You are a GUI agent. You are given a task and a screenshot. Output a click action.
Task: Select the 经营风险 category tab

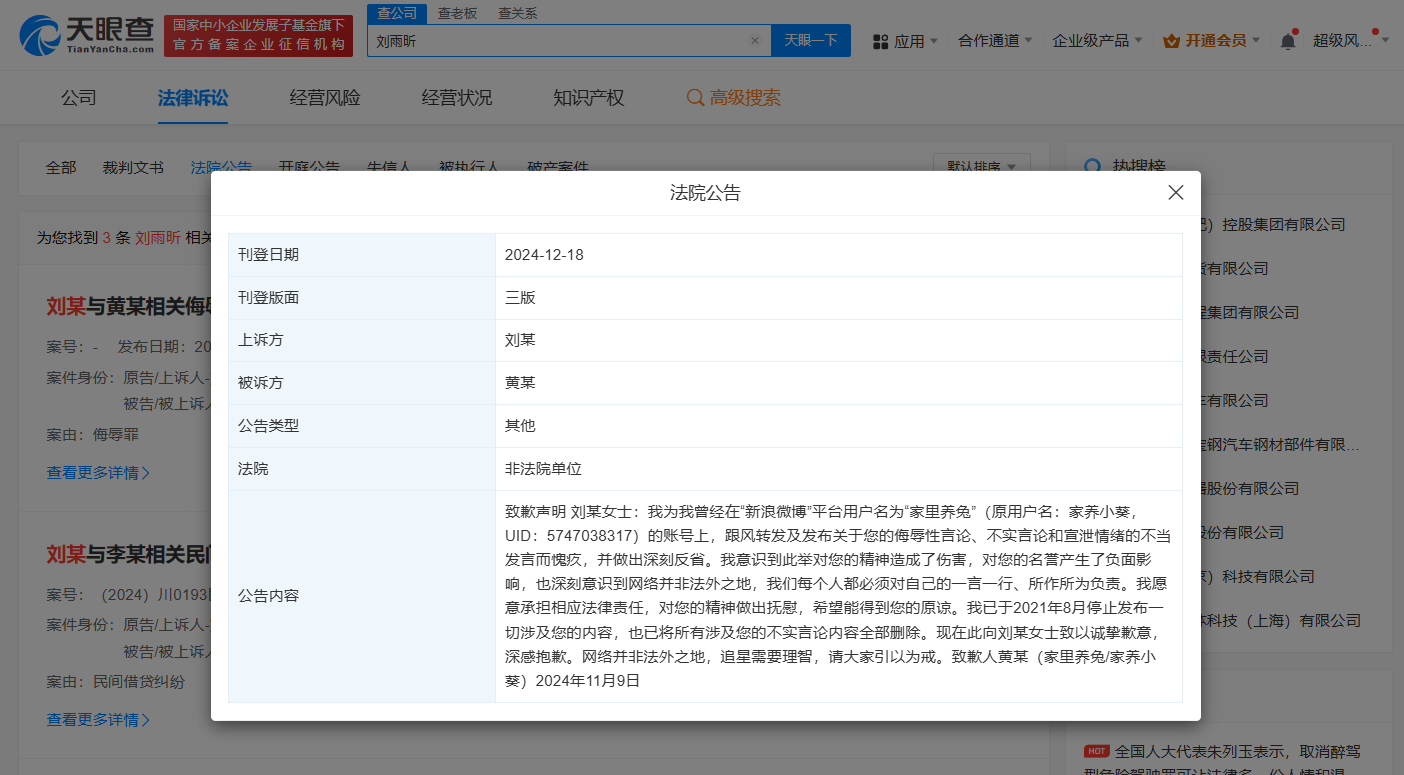(x=325, y=98)
